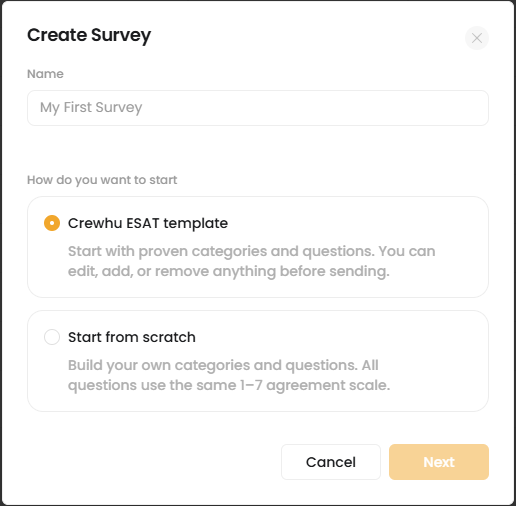Click the 'How do you want to start' label
This screenshot has width=516, height=506.
pos(102,180)
